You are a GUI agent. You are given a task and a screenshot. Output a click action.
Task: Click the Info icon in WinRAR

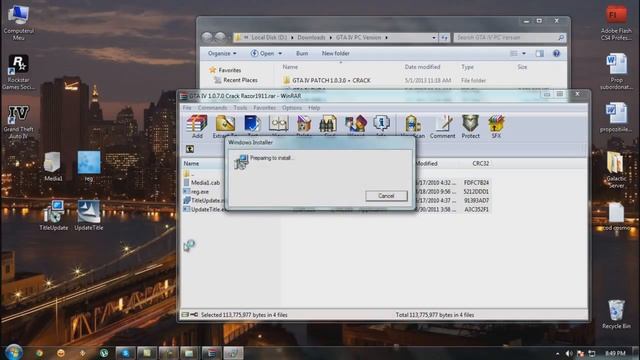pyautogui.click(x=381, y=127)
